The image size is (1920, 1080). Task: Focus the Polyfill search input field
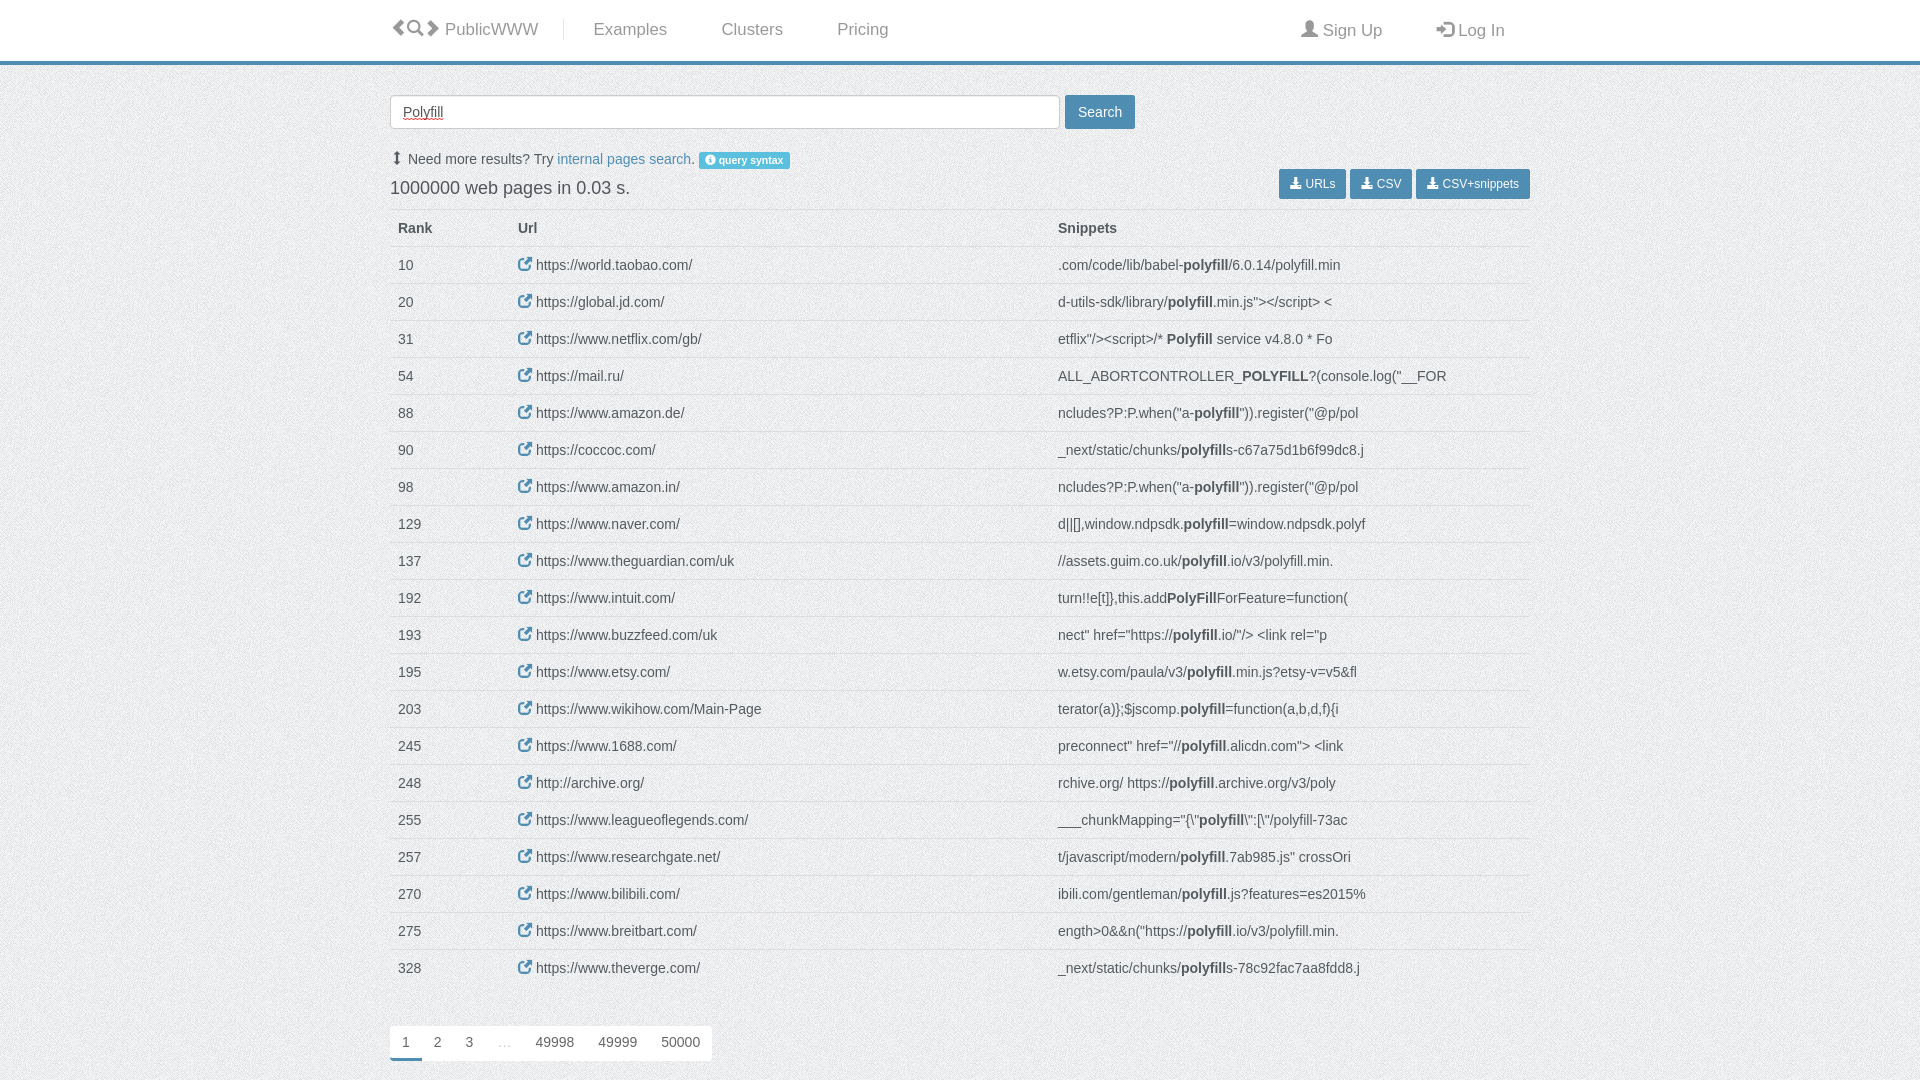(725, 112)
